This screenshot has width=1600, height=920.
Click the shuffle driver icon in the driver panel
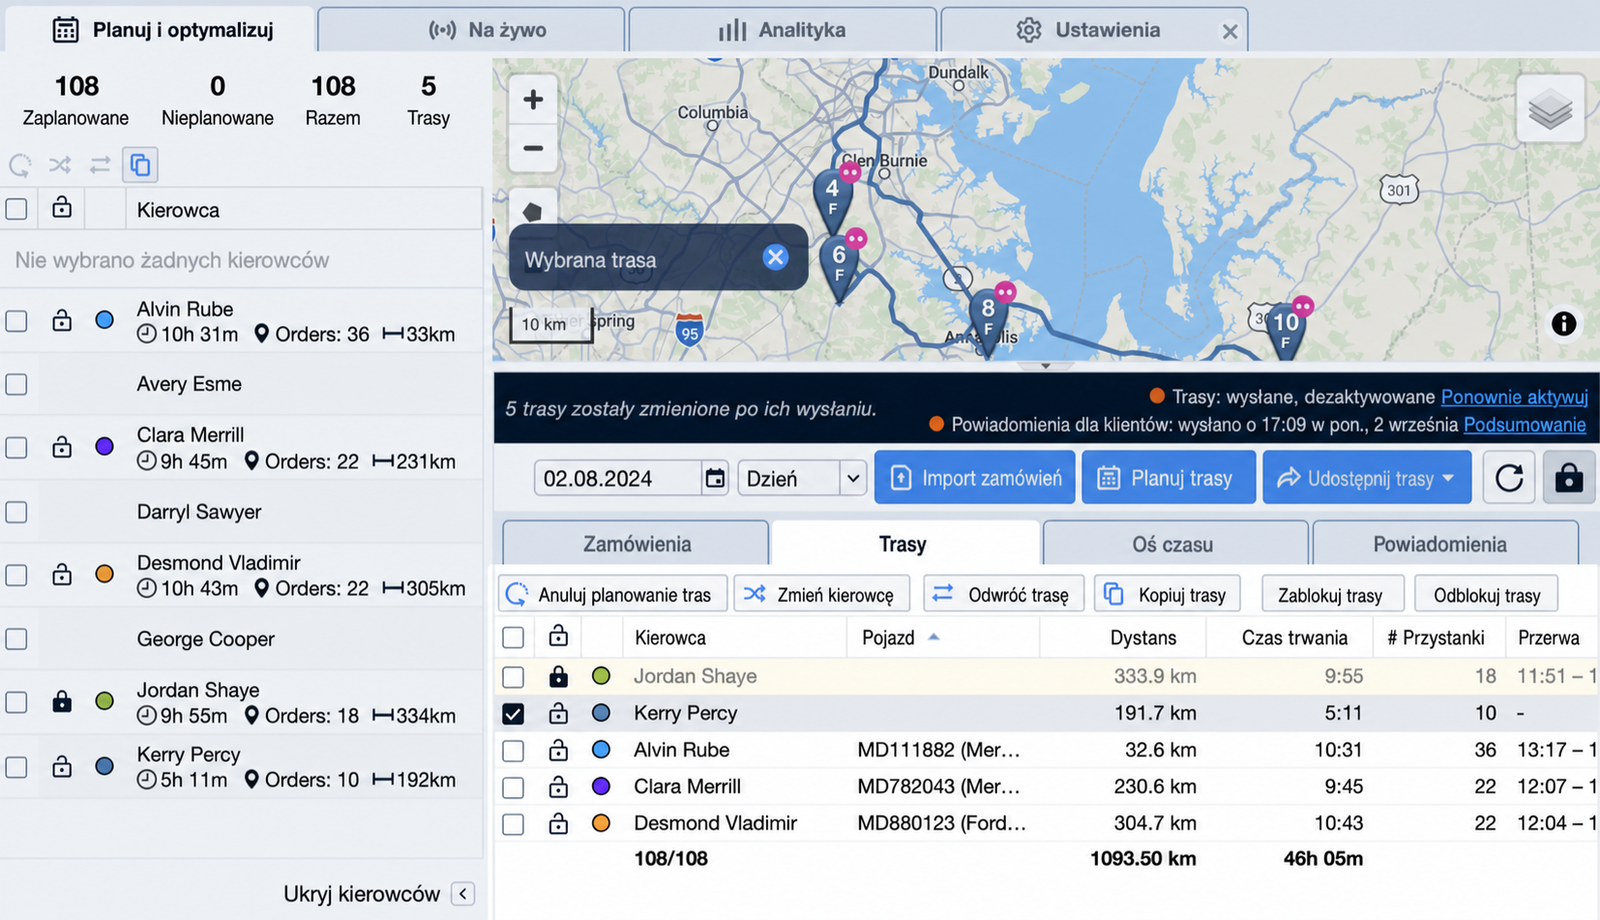coord(60,165)
